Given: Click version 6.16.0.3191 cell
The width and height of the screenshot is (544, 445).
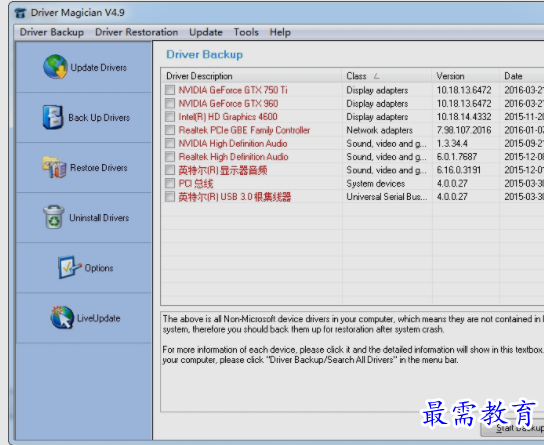Looking at the screenshot, I should click(459, 170).
